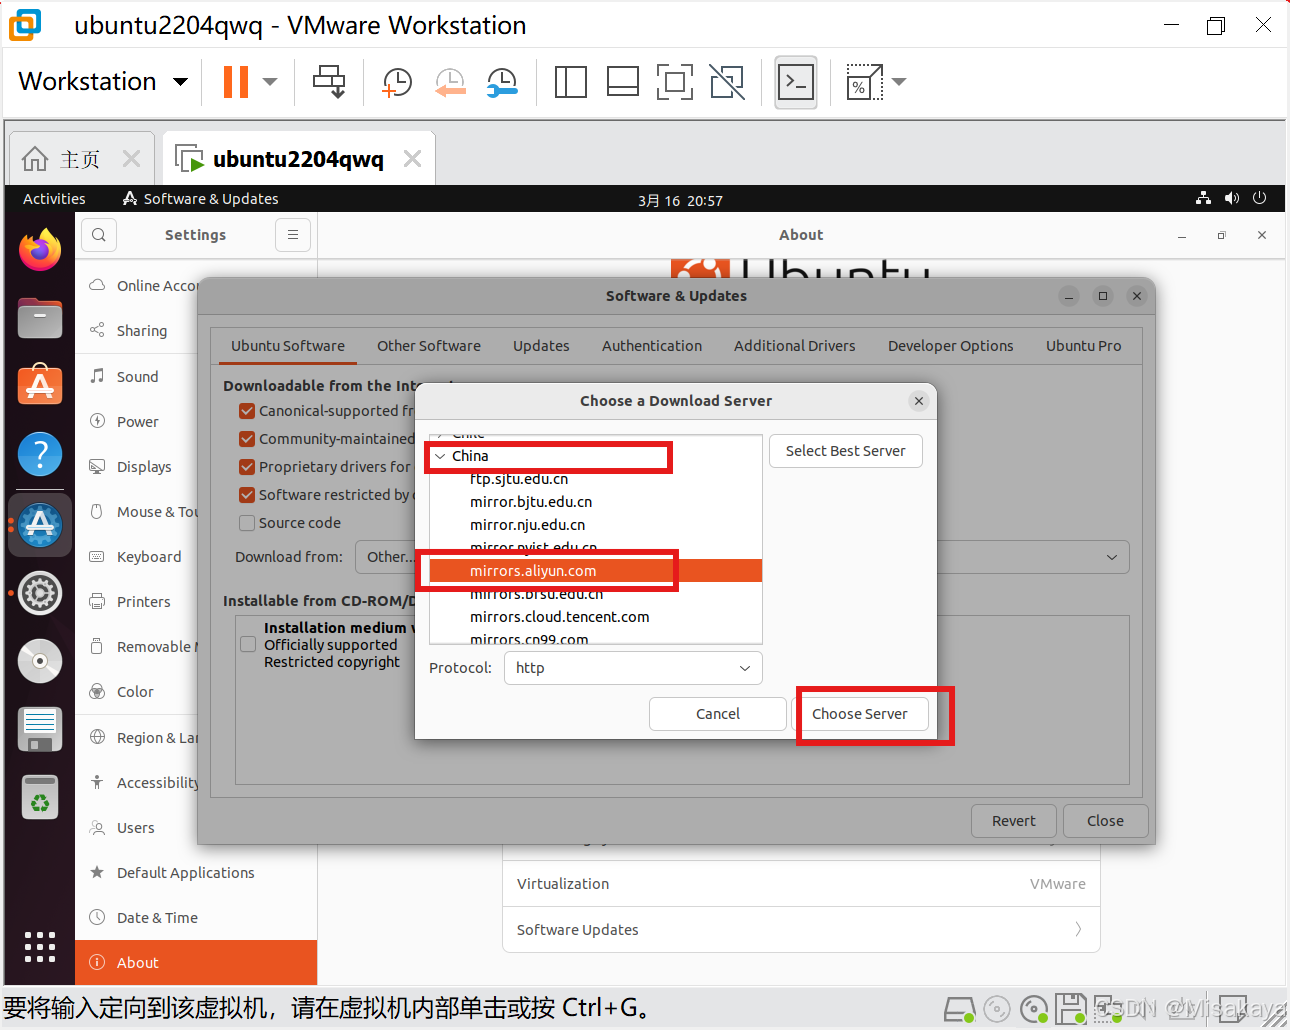The width and height of the screenshot is (1290, 1030).
Task: Open the Protocol http dropdown
Action: tap(633, 668)
